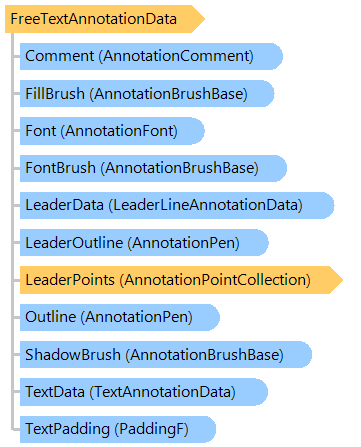Click the LeaderLineAnnotationData type label
361x447 pixels.
coord(206,205)
